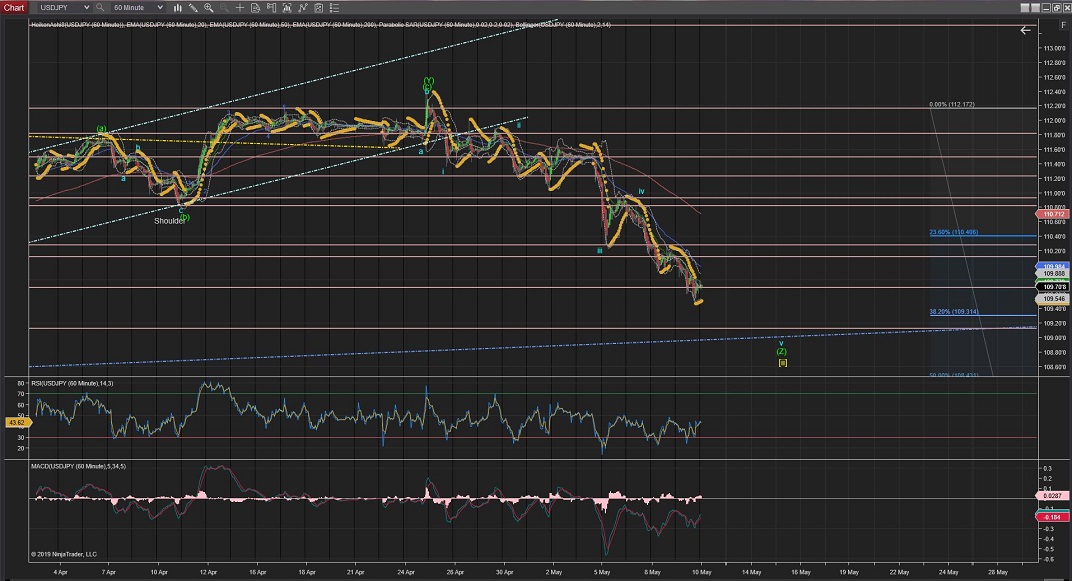Open the bar style chart type icon
The image size is (1072, 581).
(x=176, y=7)
